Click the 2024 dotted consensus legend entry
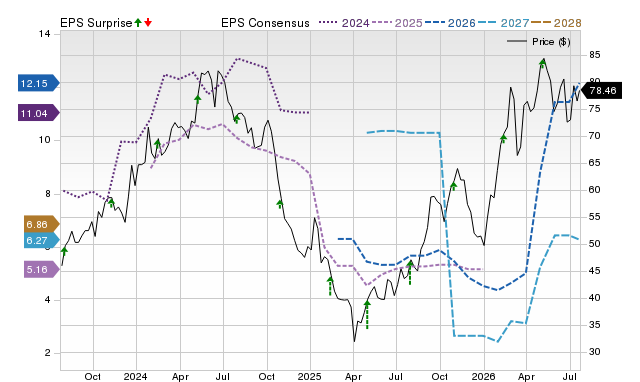640x382 pixels. [344, 23]
